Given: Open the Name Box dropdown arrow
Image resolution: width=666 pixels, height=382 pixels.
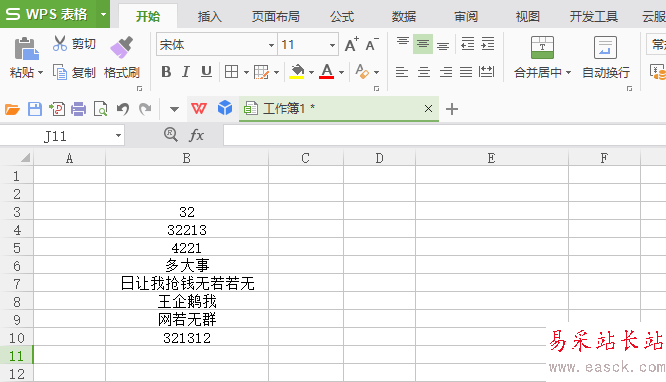Looking at the screenshot, I should [x=118, y=136].
